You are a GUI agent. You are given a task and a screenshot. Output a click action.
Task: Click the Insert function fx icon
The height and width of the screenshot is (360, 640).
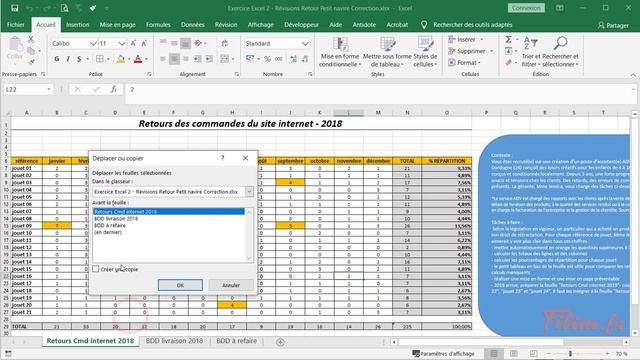113,89
